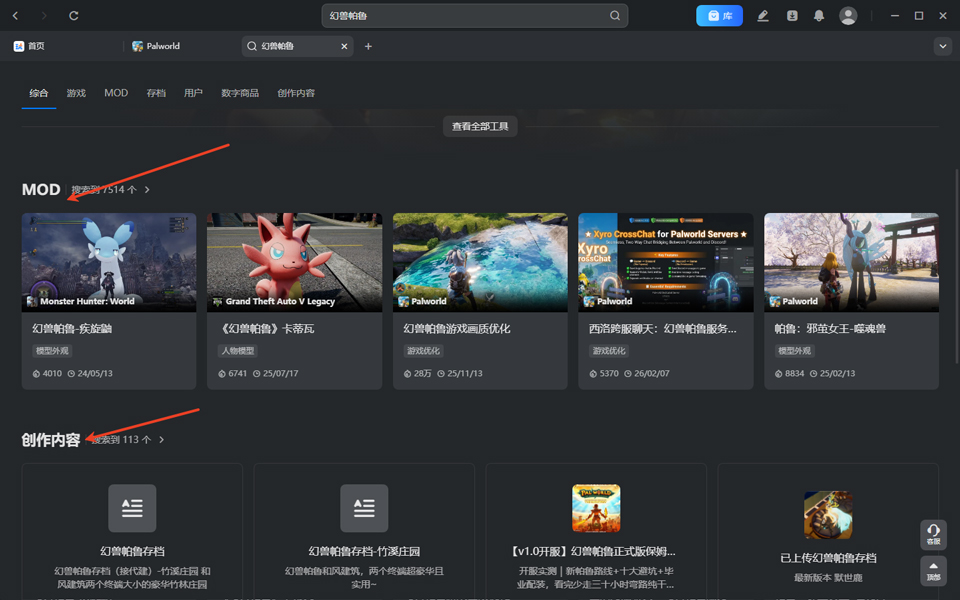Expand 创作内容 results with the chevron arrow
This screenshot has width=960, height=600.
coord(161,440)
